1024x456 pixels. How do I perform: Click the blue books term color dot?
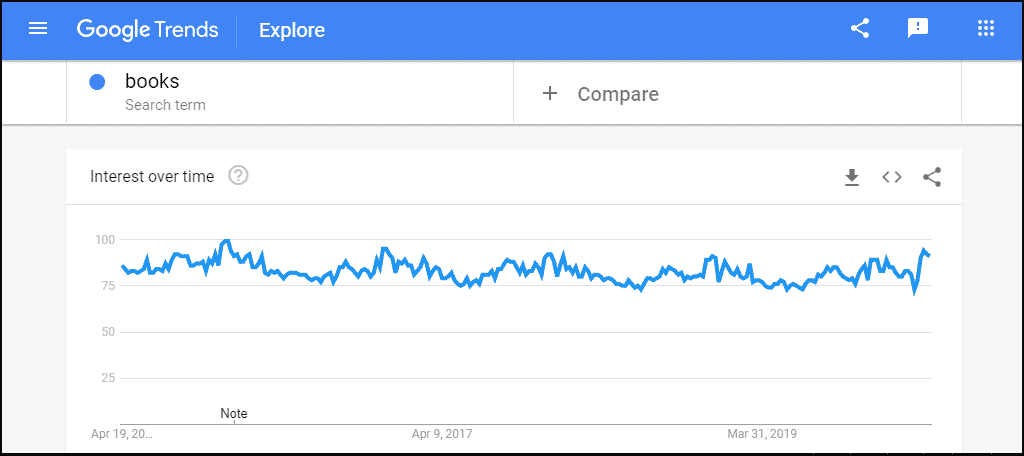97,82
